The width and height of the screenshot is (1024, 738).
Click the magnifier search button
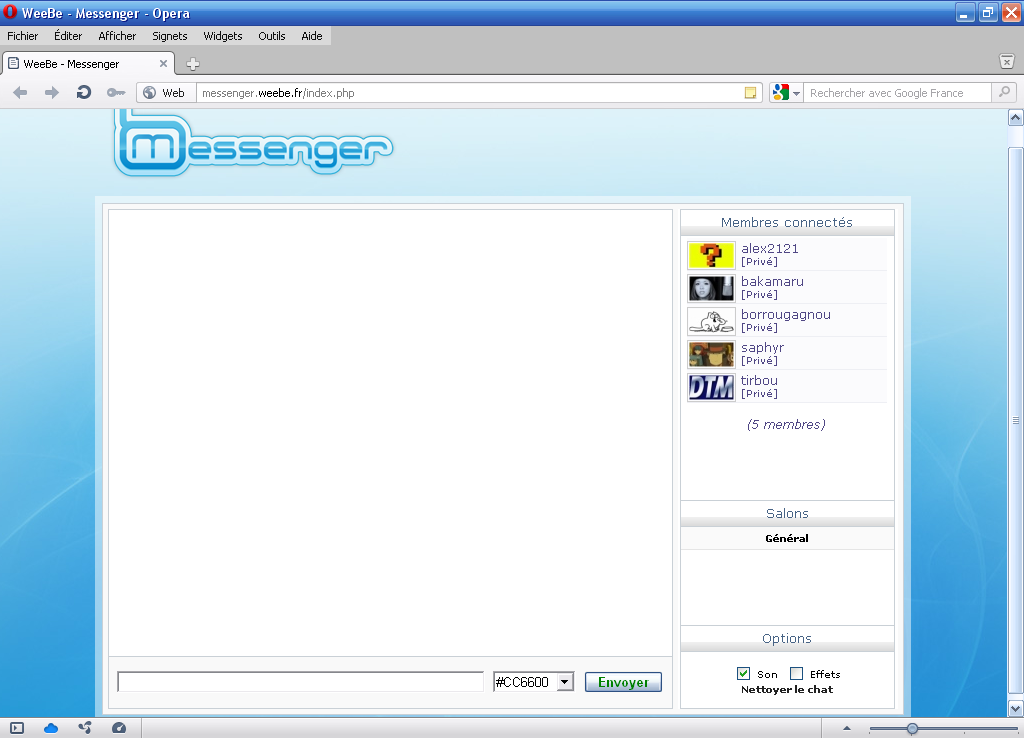click(1004, 93)
